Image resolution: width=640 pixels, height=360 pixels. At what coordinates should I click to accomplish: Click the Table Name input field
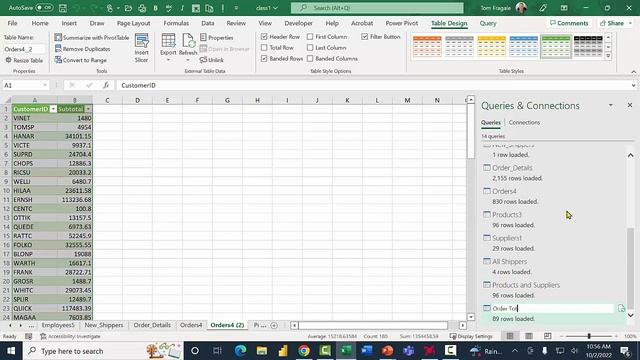pyautogui.click(x=24, y=49)
